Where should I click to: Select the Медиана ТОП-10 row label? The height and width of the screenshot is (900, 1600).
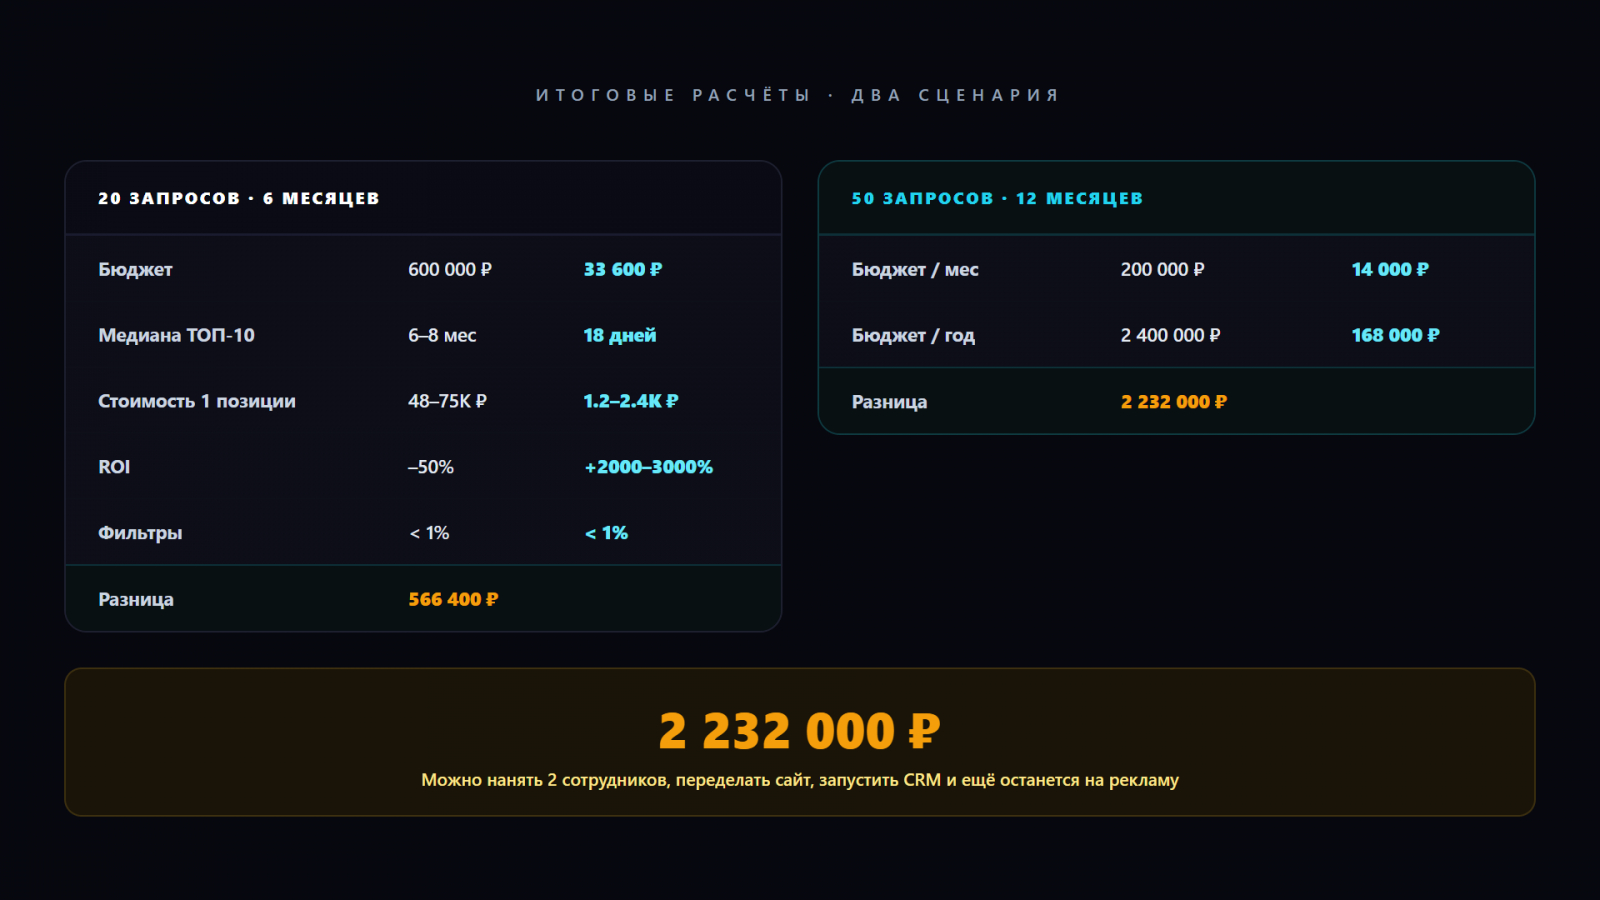pos(176,335)
